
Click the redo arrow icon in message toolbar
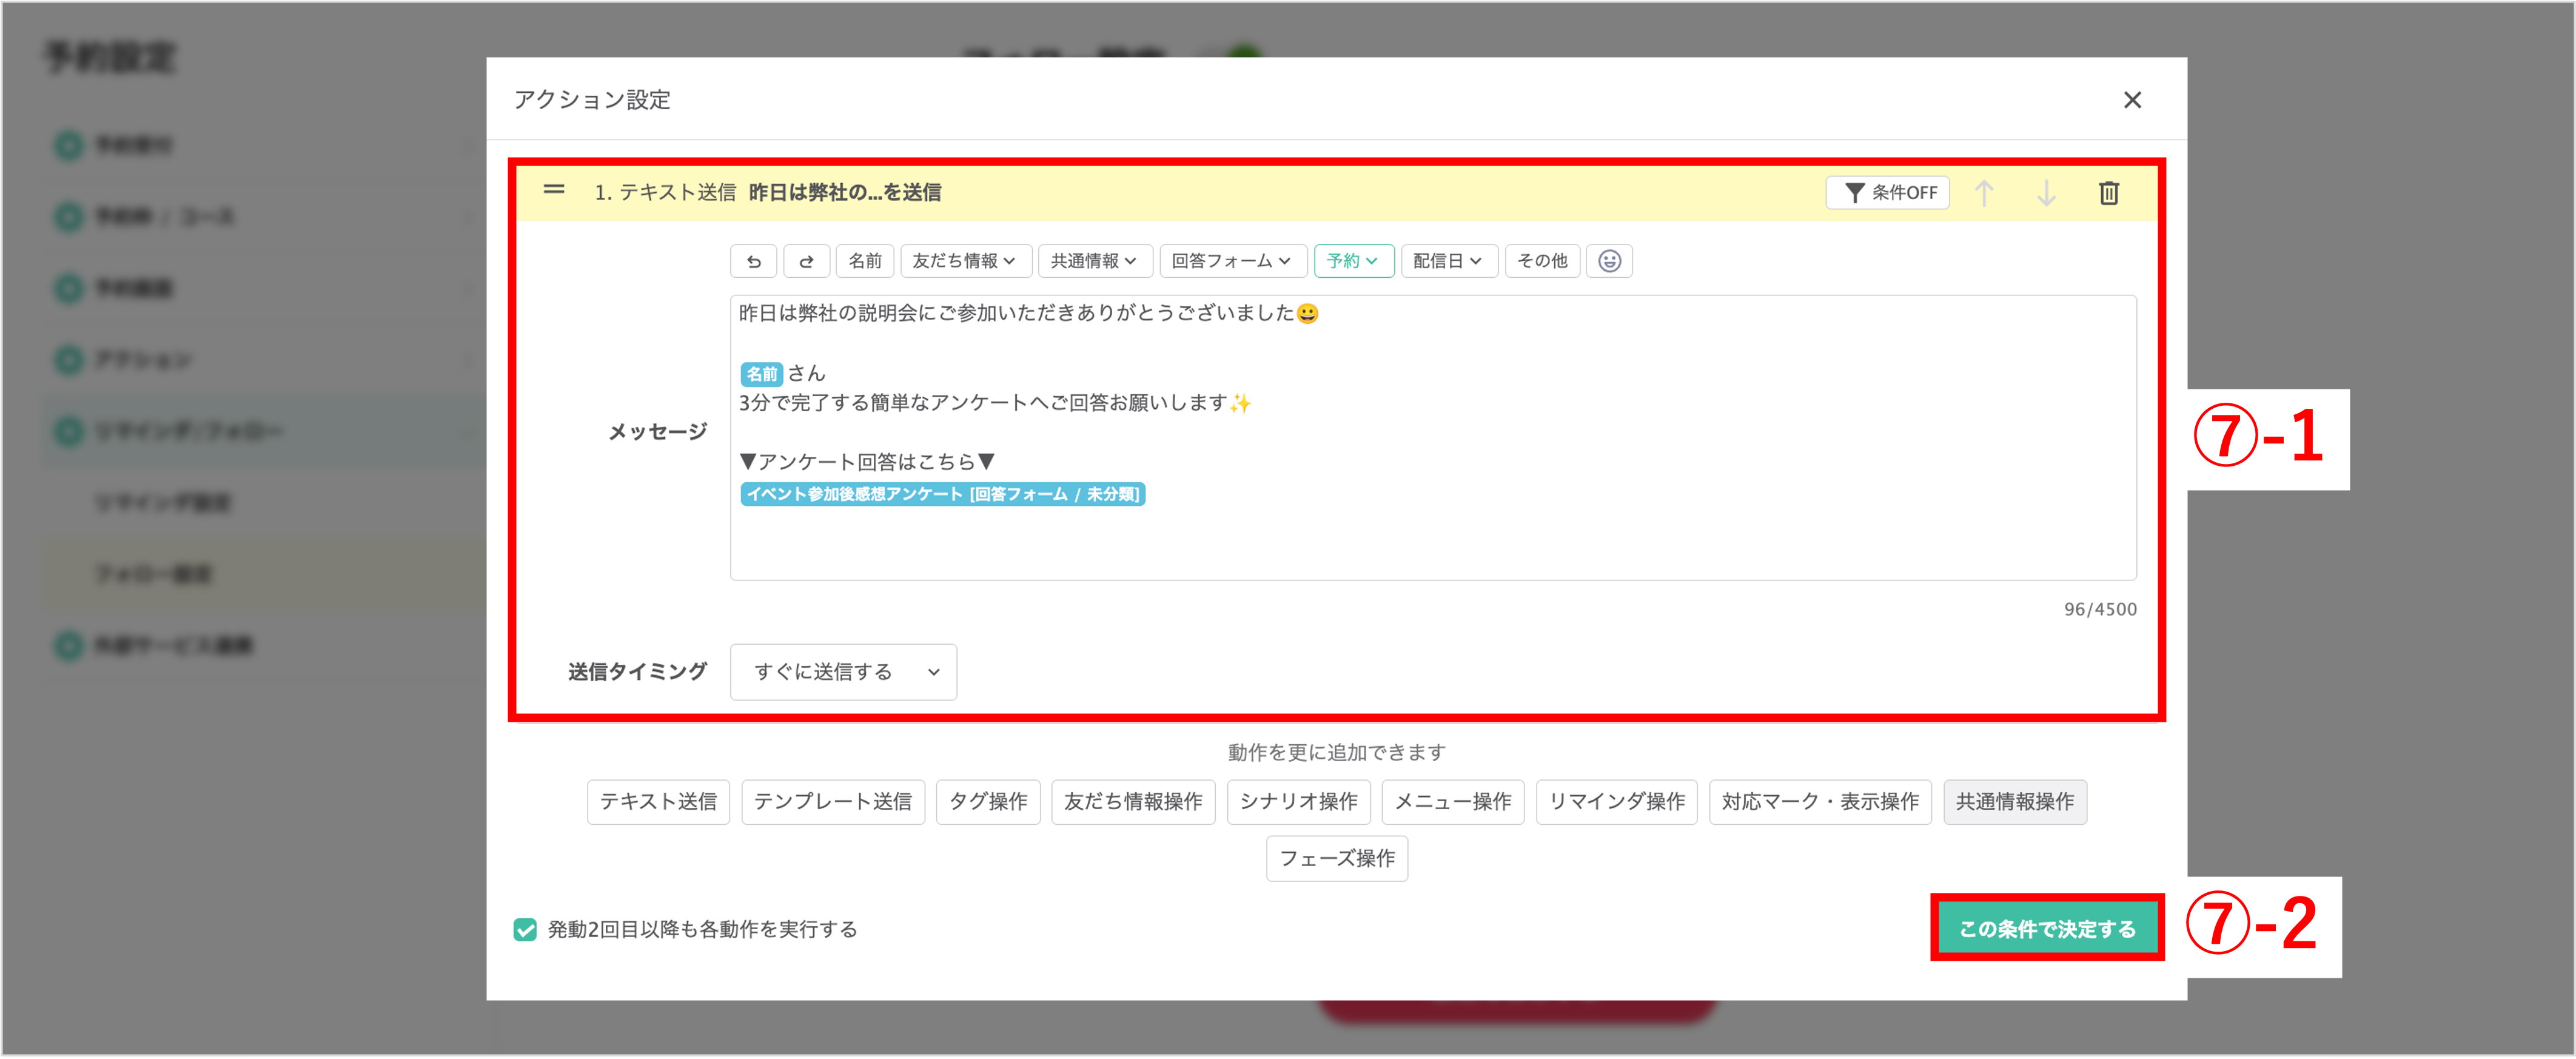[806, 261]
